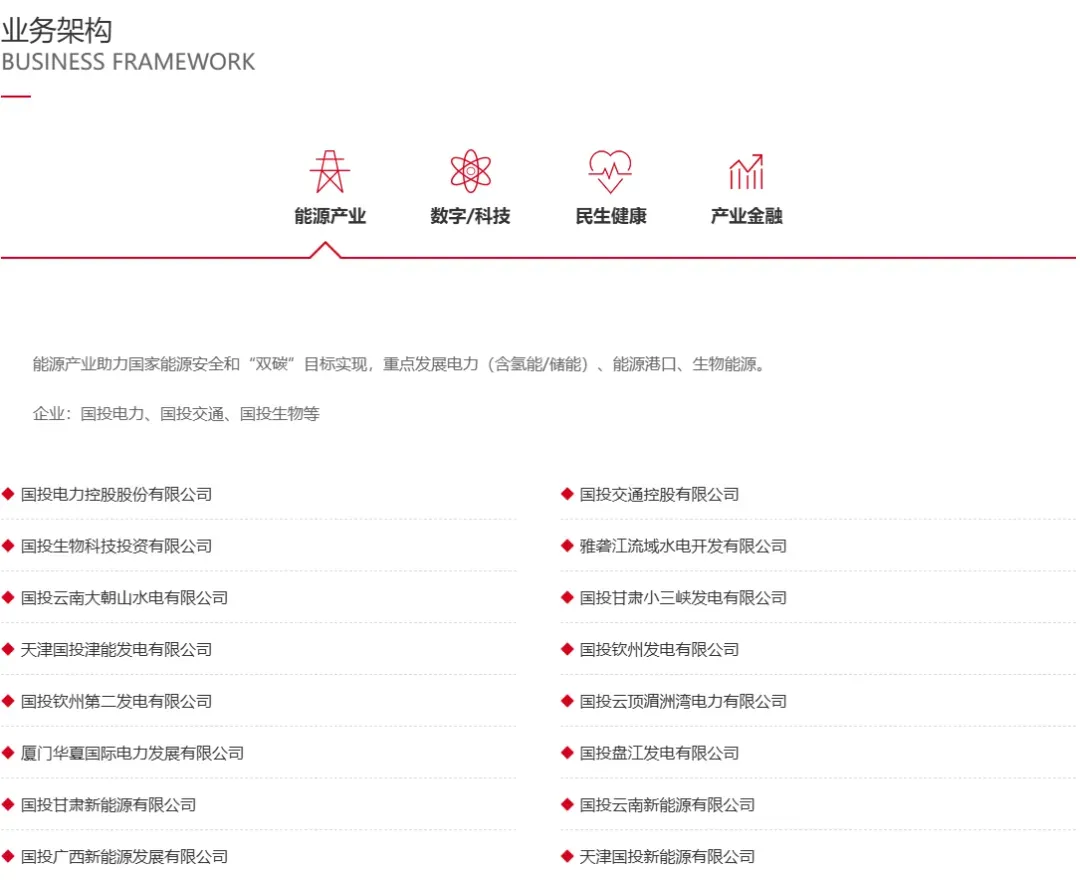The height and width of the screenshot is (880, 1080).
Task: Open the 民生健康 tab label
Action: coord(611,216)
